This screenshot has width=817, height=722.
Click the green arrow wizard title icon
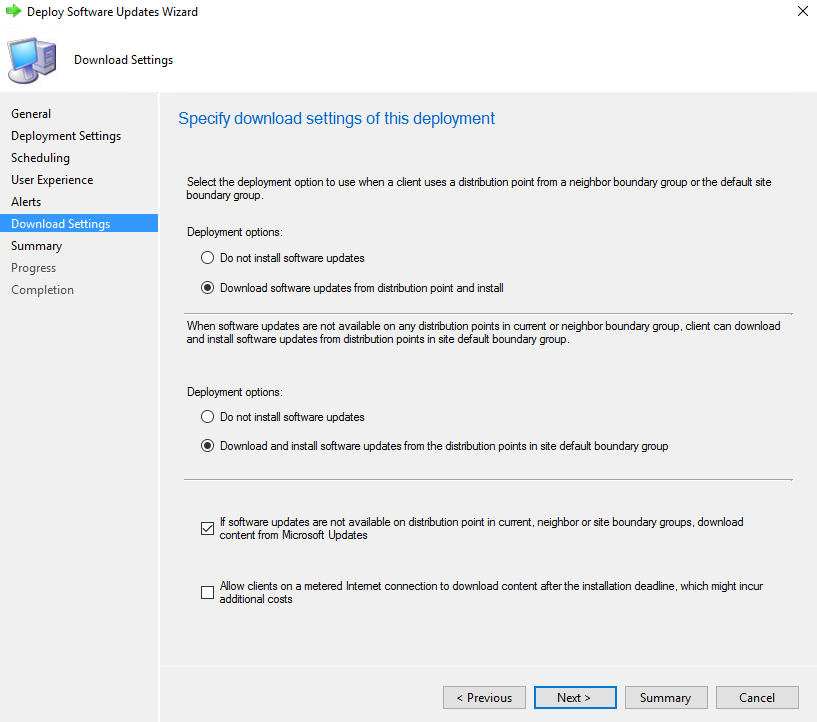point(14,12)
